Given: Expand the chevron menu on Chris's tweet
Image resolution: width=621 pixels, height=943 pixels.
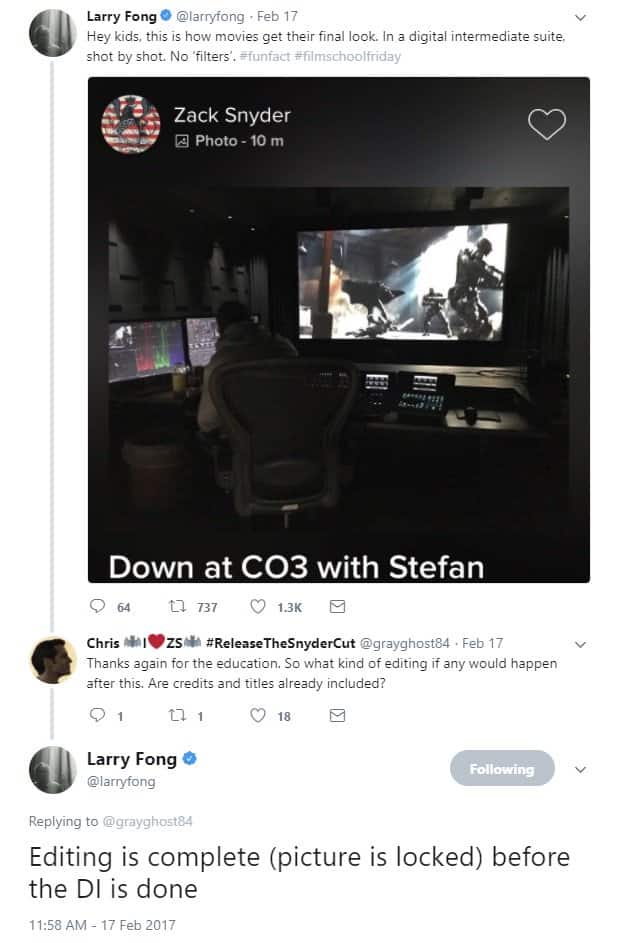Looking at the screenshot, I should click(x=580, y=645).
